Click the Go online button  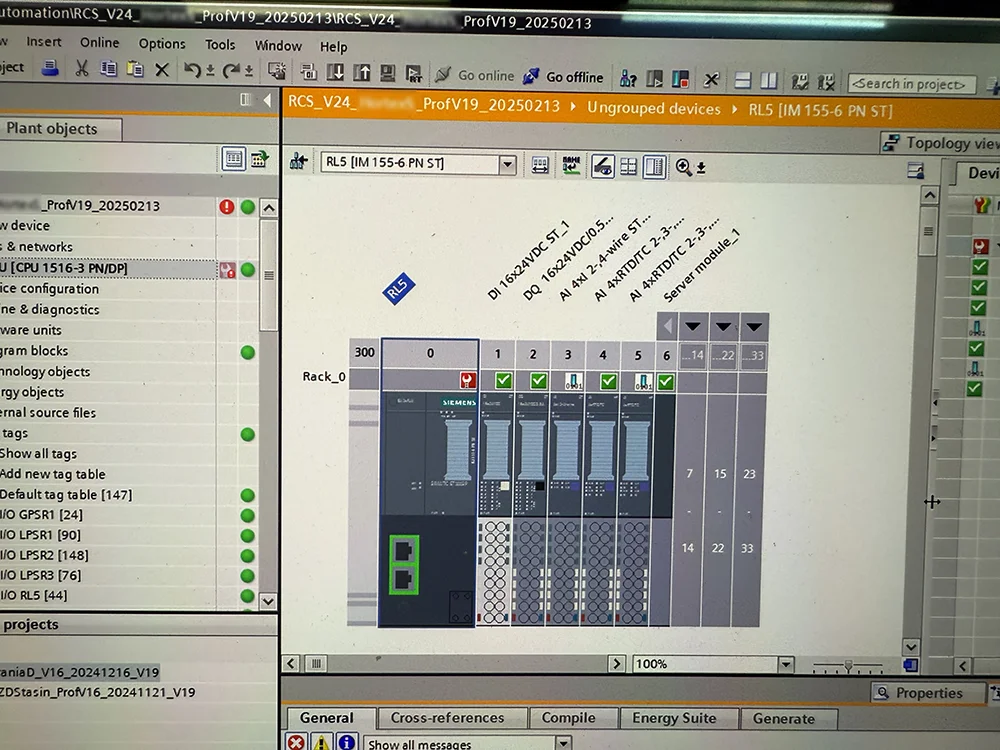(x=474, y=75)
